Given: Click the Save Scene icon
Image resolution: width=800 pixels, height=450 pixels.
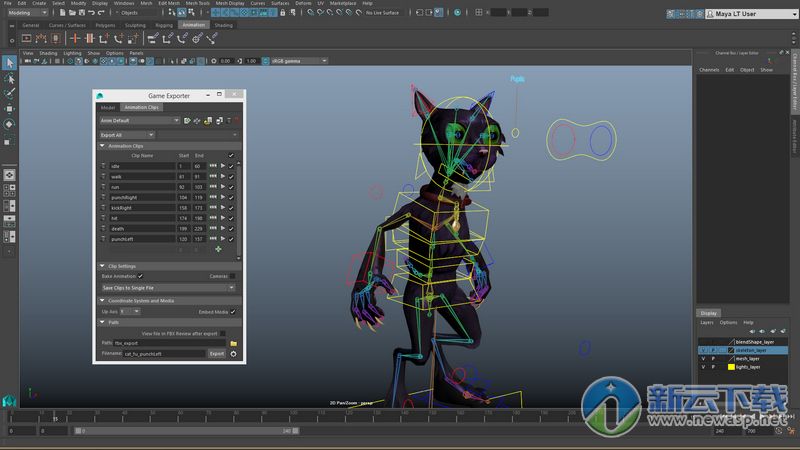Looking at the screenshot, I should [x=82, y=12].
